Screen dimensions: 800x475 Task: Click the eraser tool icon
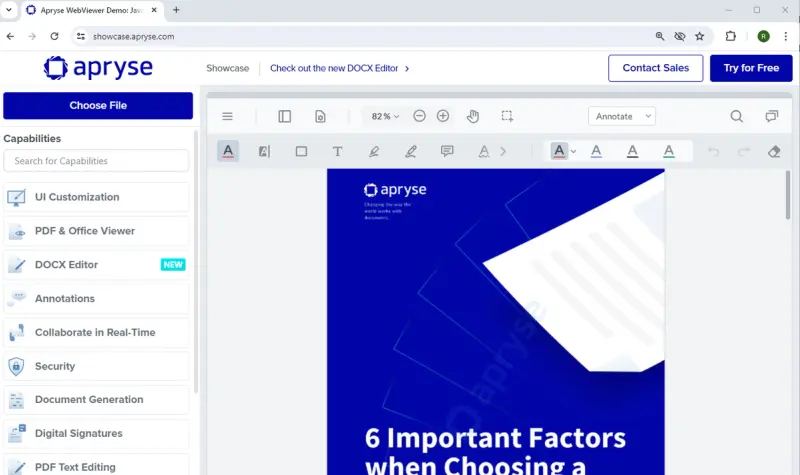[x=774, y=152]
